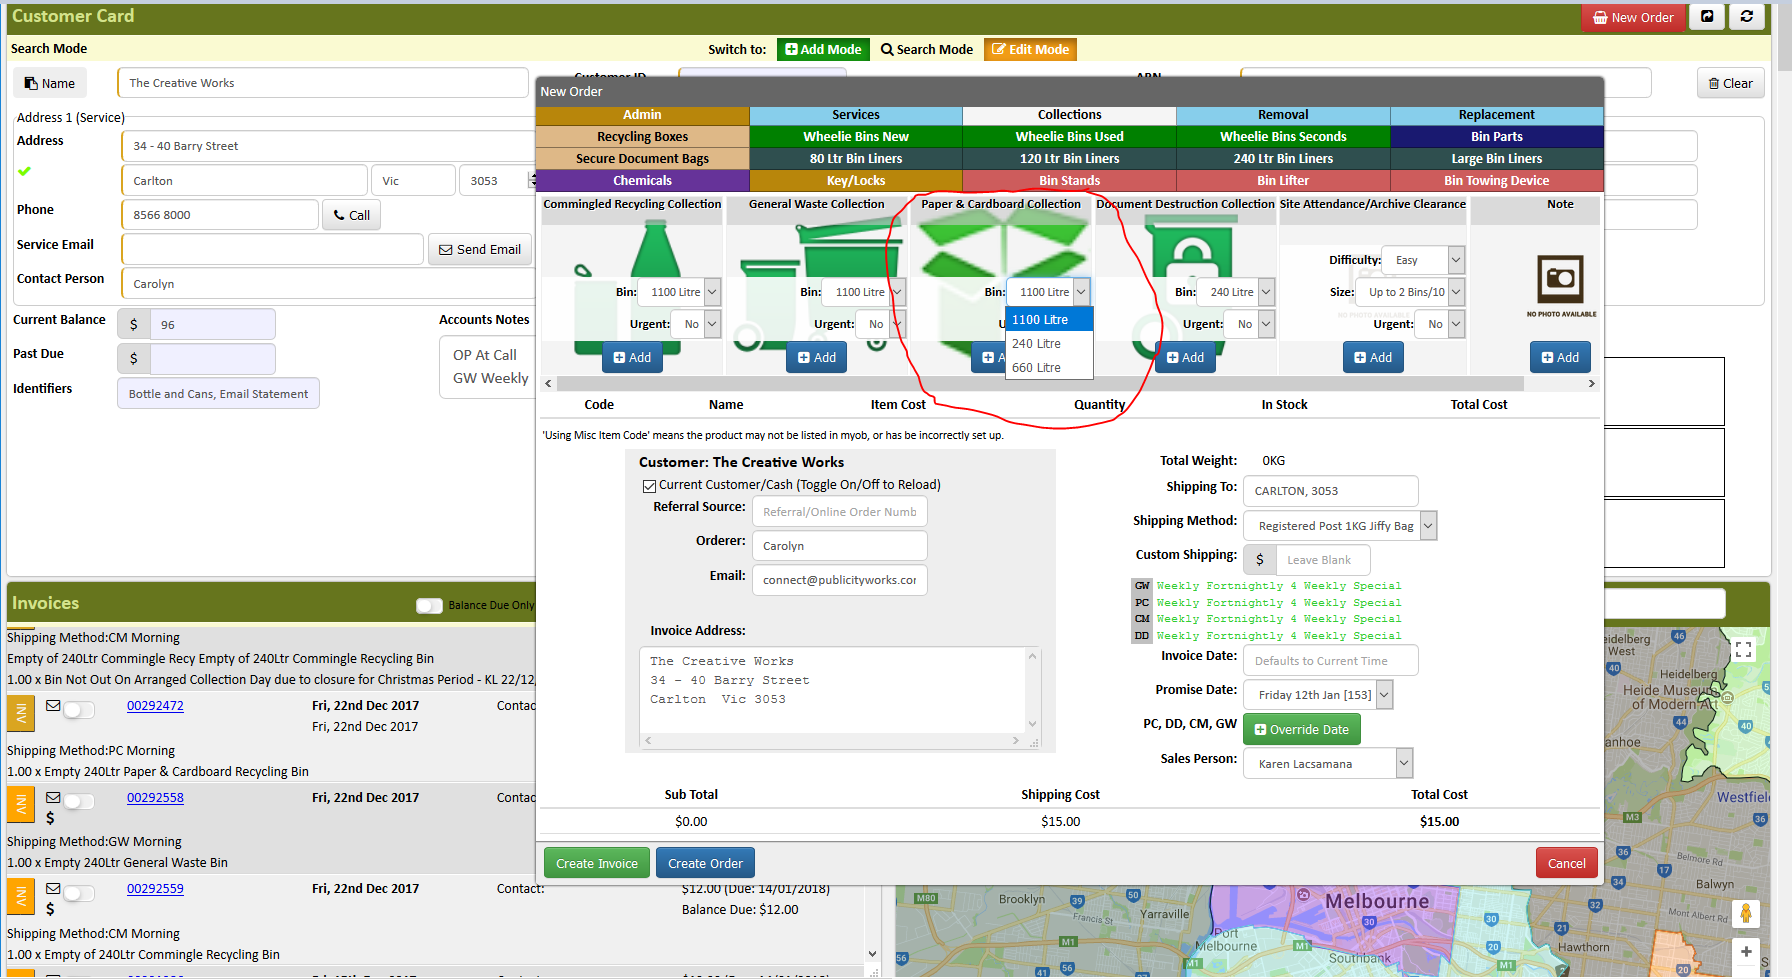Open the Wheelie Bins New category
Viewport: 1792px width, 979px height.
pyautogui.click(x=855, y=137)
